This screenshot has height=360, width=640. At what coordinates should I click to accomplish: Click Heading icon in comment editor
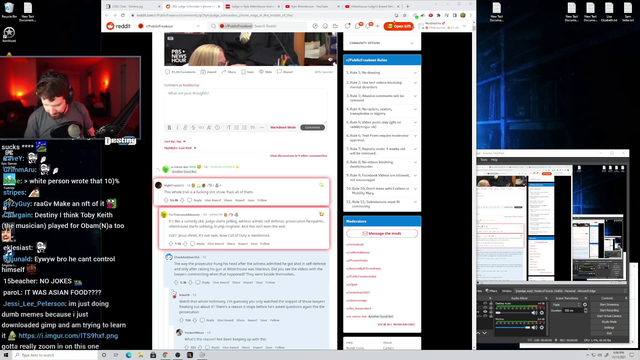pyautogui.click(x=229, y=128)
